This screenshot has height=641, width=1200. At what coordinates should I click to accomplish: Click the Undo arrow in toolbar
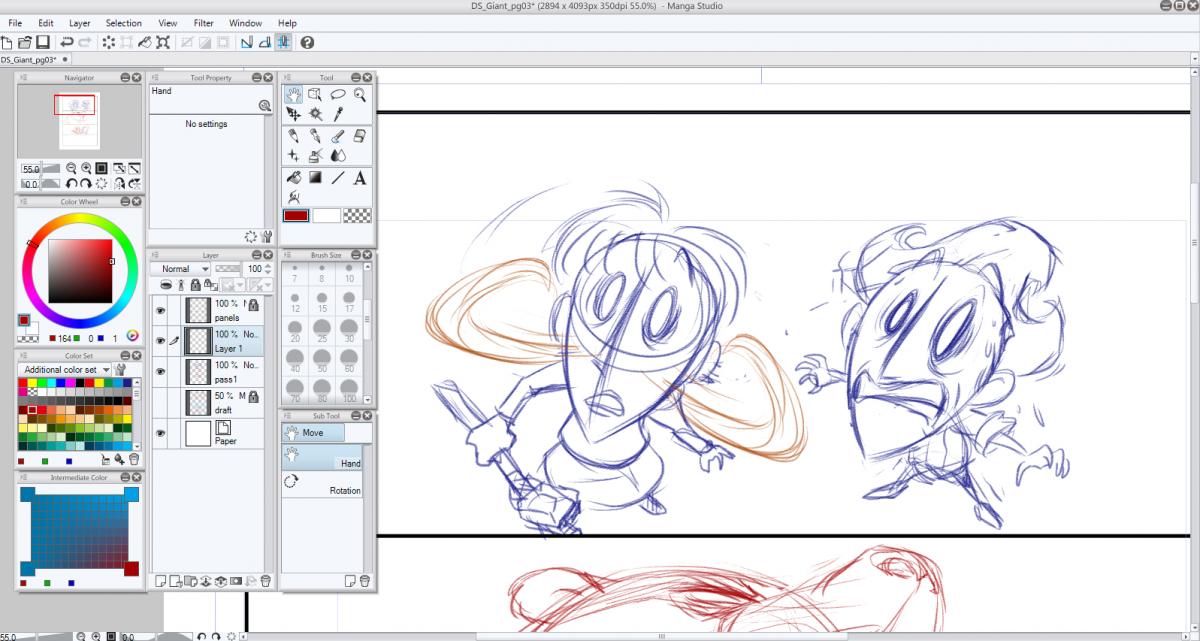pos(66,42)
